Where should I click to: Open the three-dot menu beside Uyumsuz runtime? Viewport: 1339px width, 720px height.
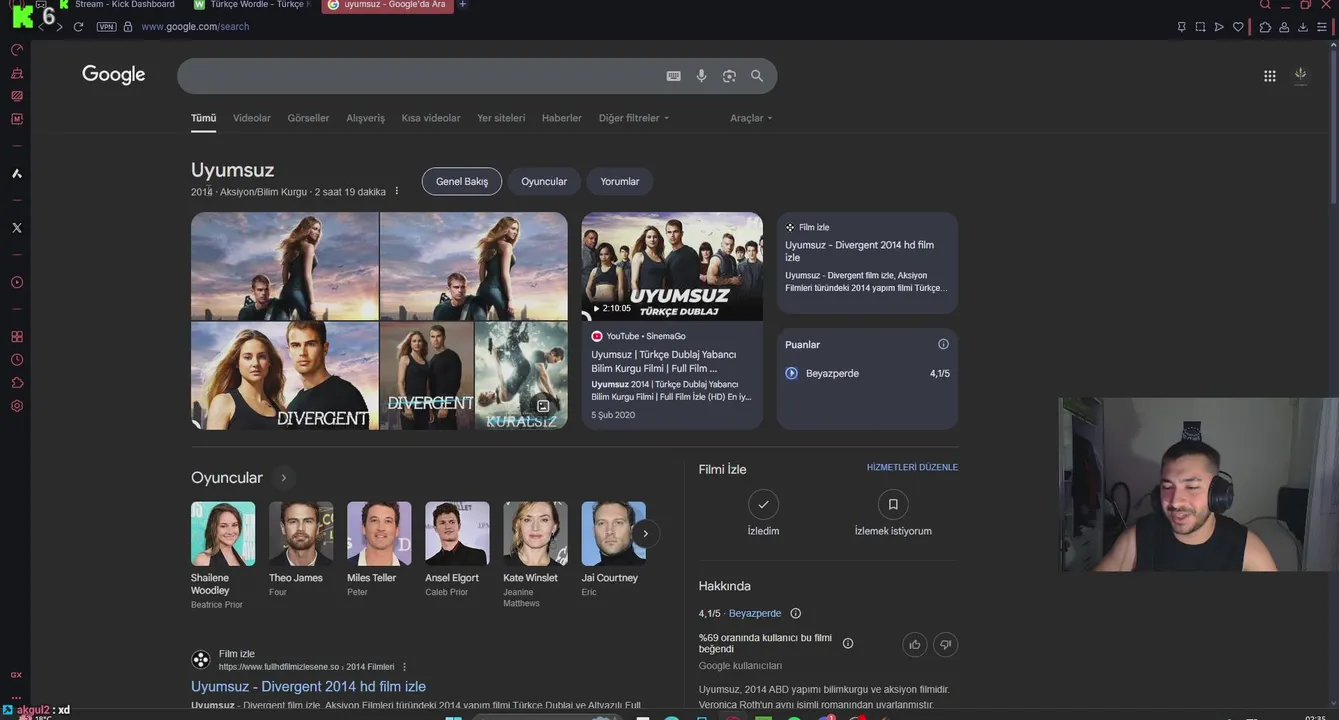tap(397, 191)
